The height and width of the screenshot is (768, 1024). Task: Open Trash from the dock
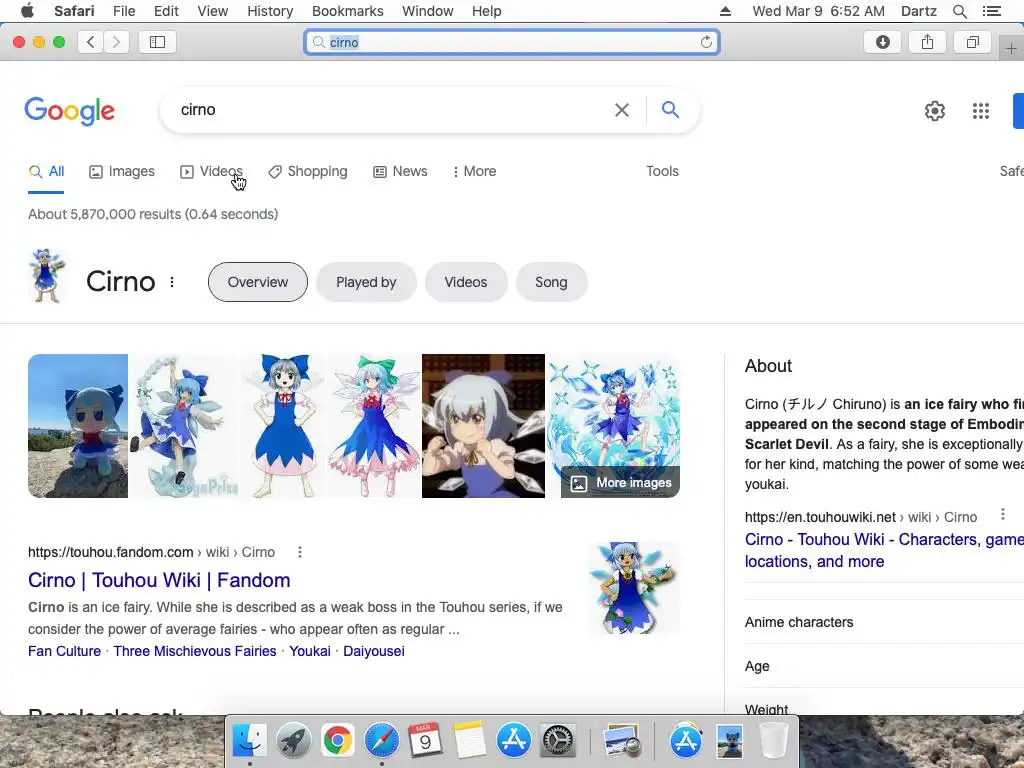click(773, 741)
